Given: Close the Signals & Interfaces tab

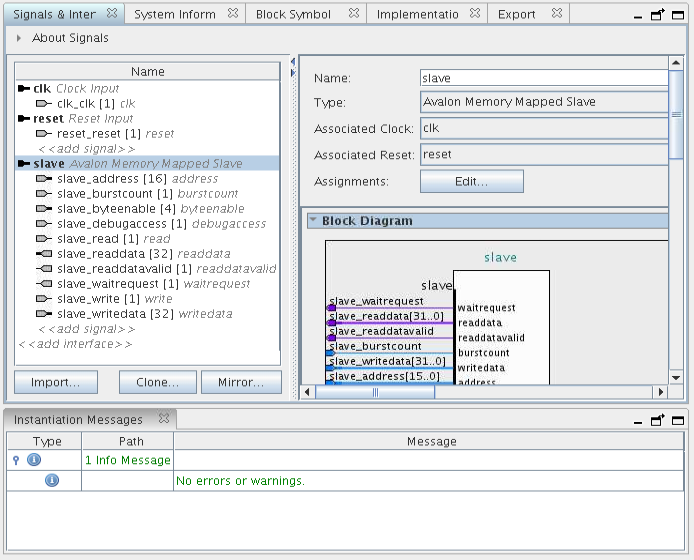Looking at the screenshot, I should [x=112, y=14].
